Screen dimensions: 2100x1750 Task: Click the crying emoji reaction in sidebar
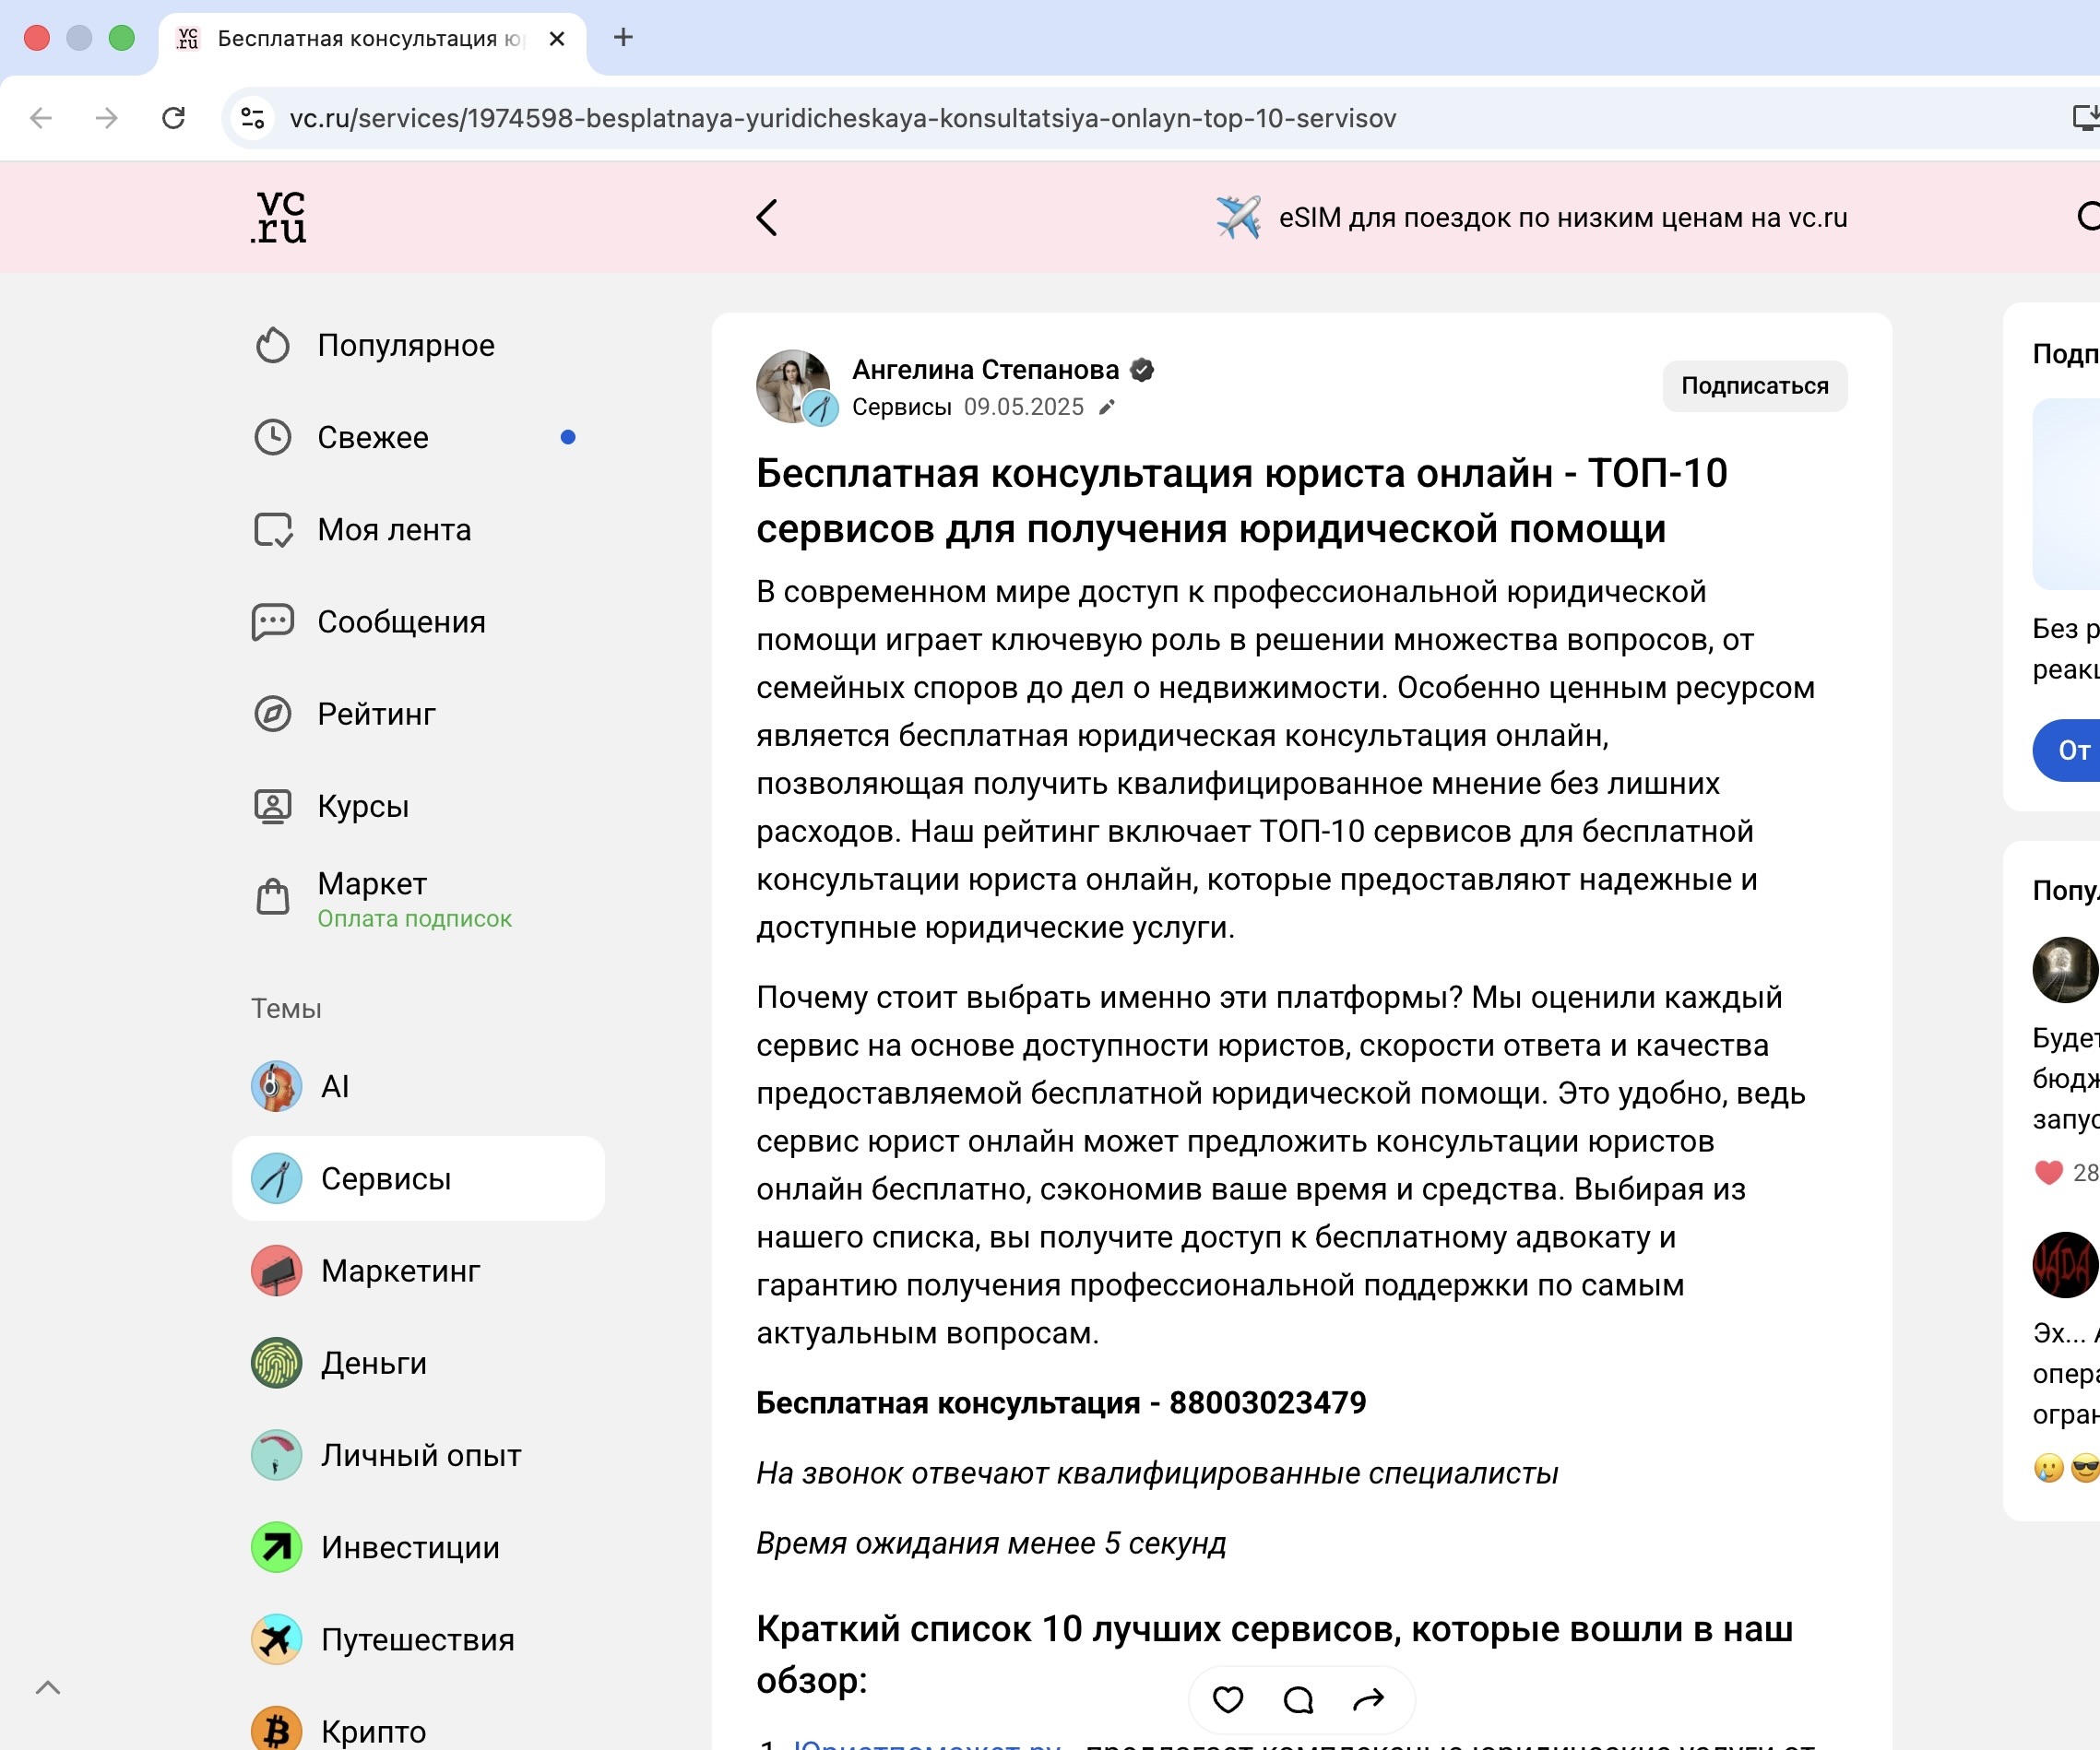(2048, 1467)
